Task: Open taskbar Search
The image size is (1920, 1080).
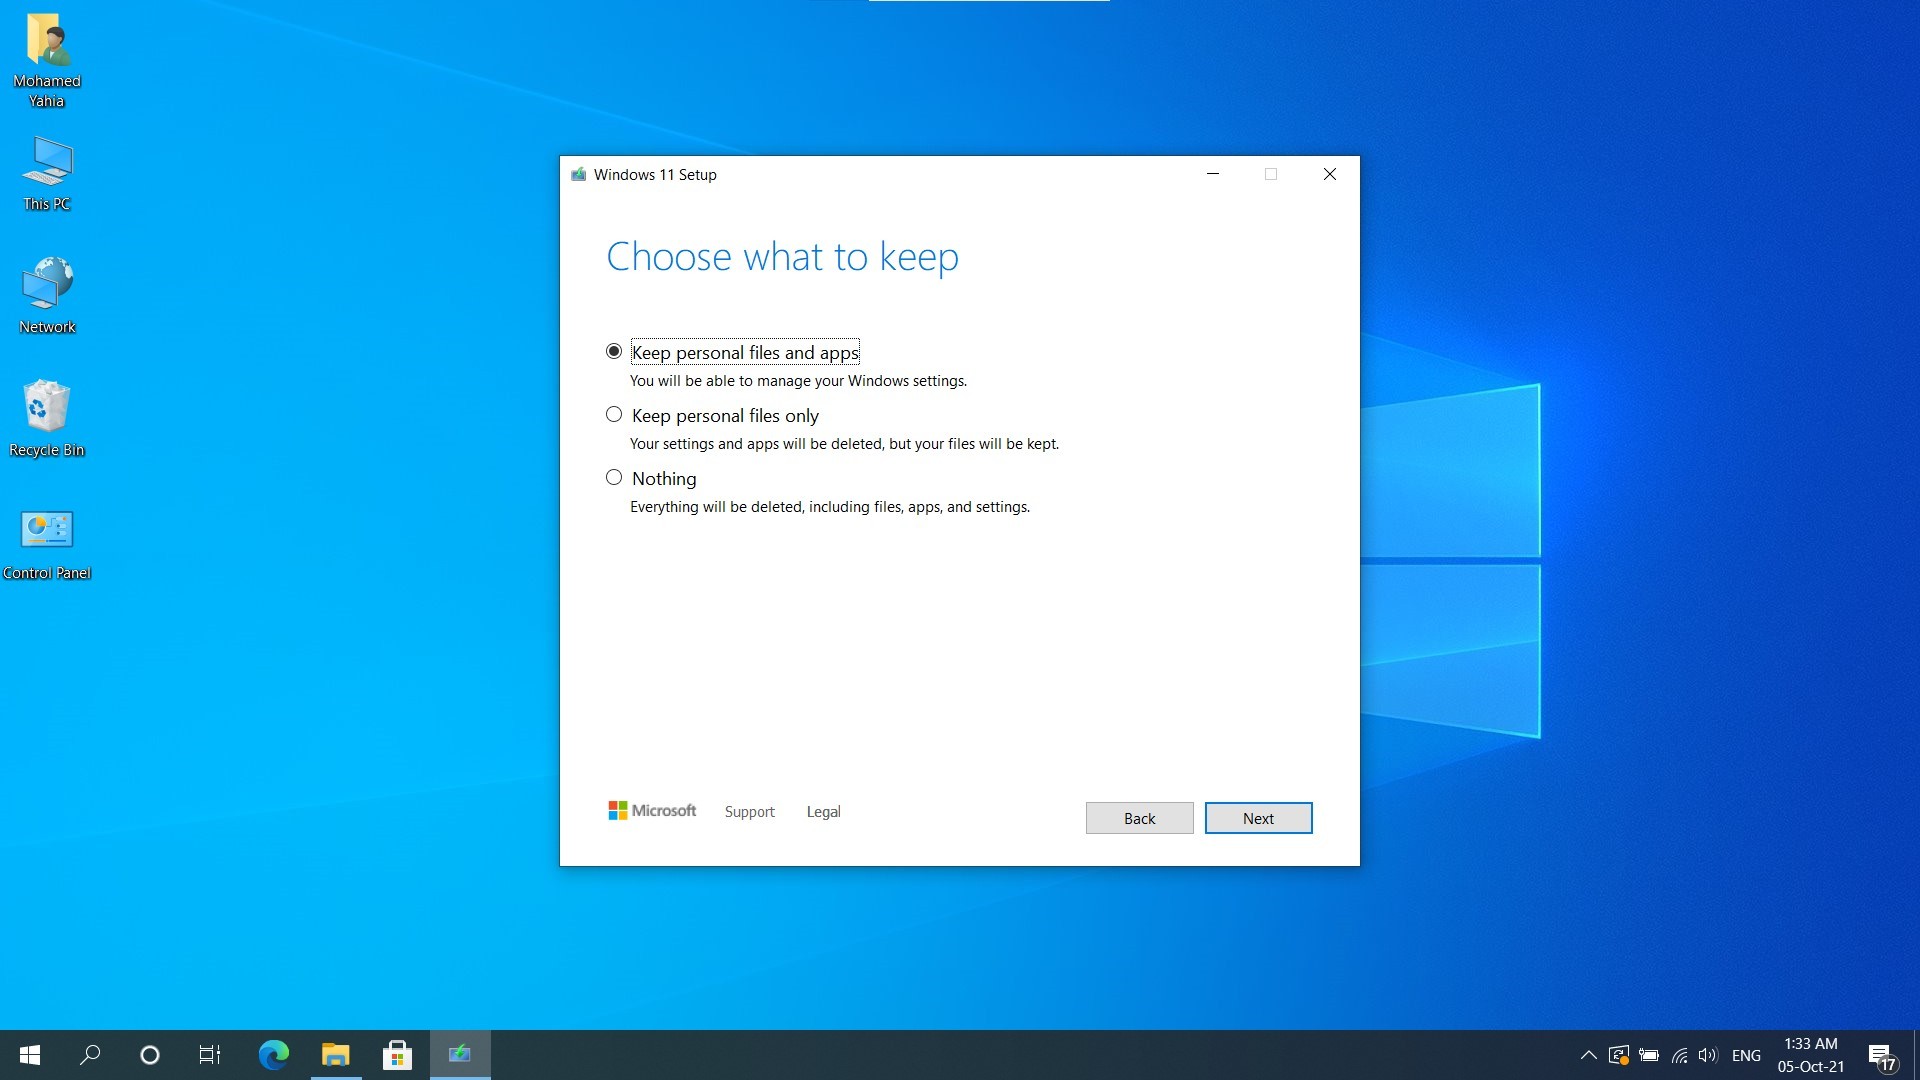Action: [90, 1055]
